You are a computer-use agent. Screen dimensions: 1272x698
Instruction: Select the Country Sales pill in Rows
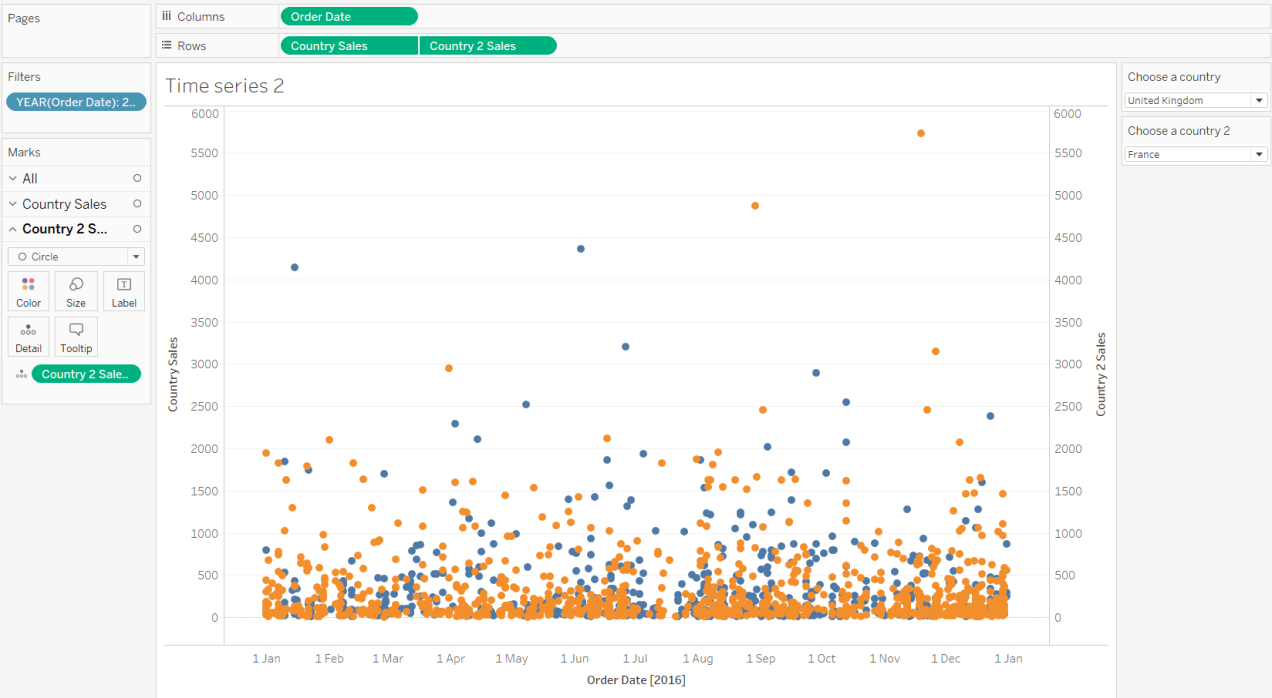pos(349,46)
